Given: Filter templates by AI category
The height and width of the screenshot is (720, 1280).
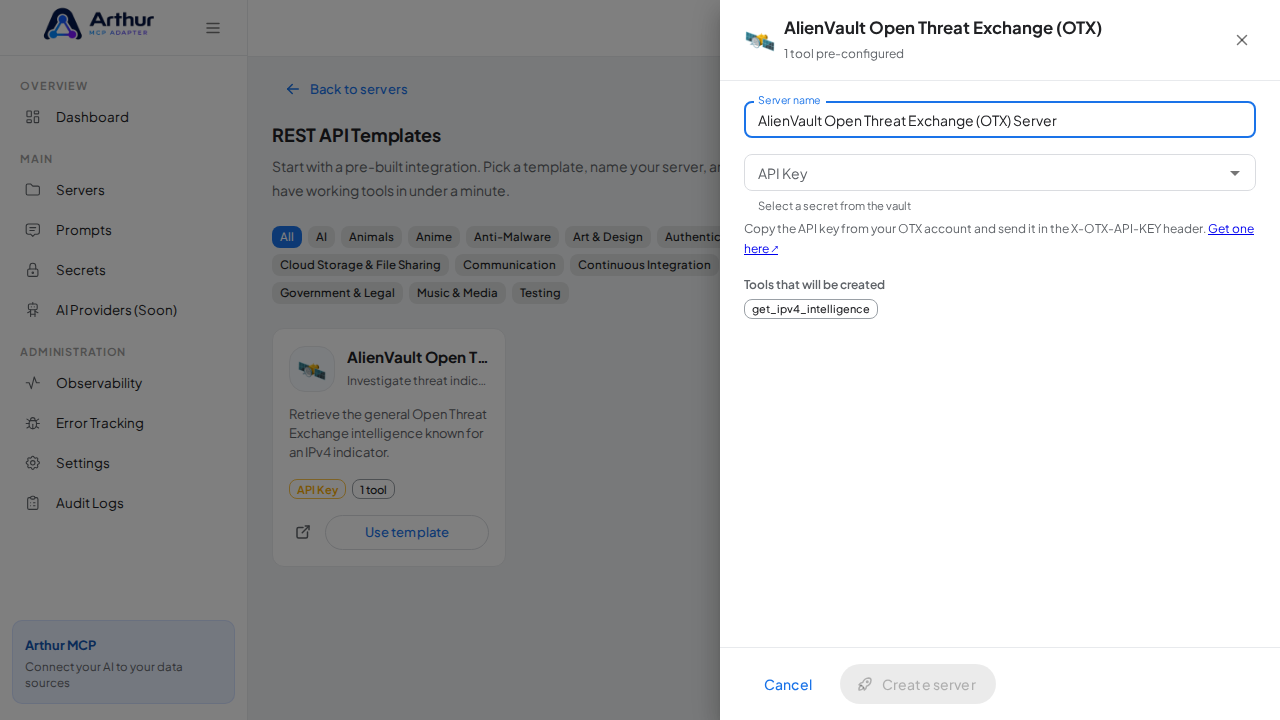Looking at the screenshot, I should [321, 237].
